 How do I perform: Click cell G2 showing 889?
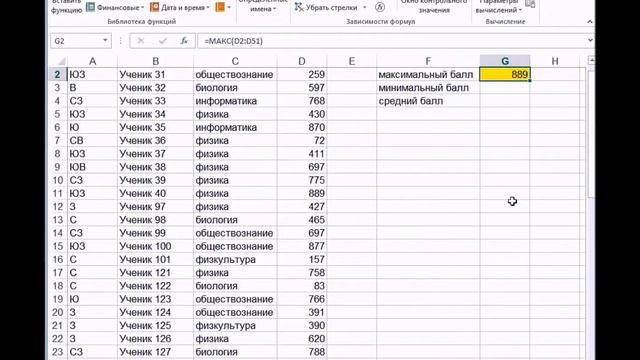tap(505, 74)
